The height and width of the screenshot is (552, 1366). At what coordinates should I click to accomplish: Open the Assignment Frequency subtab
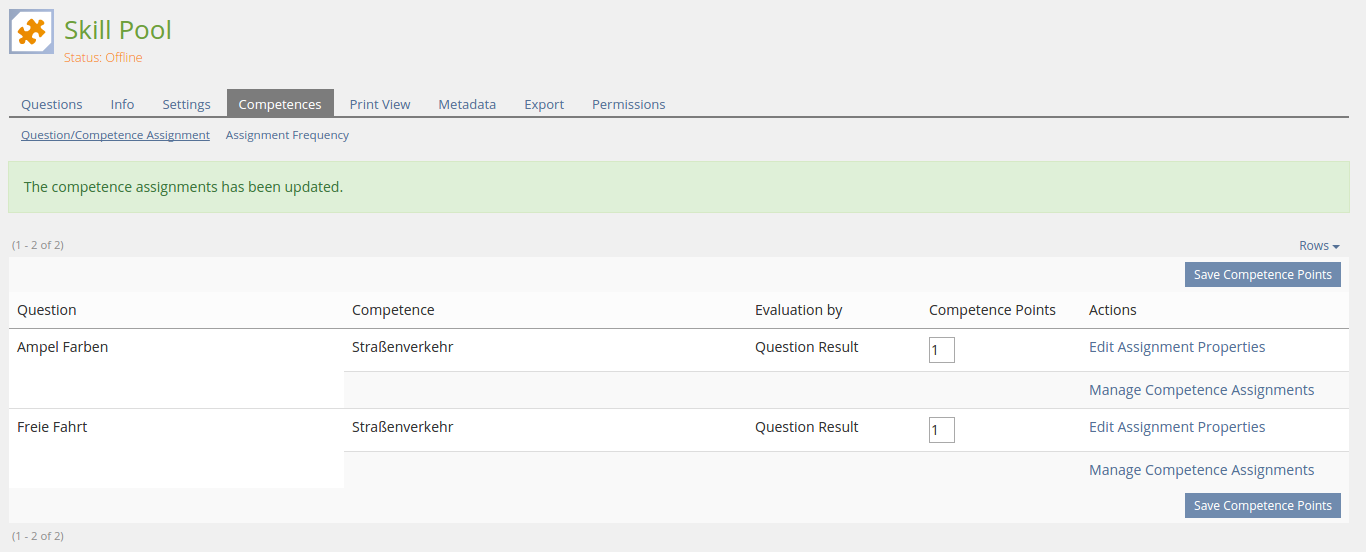point(287,135)
